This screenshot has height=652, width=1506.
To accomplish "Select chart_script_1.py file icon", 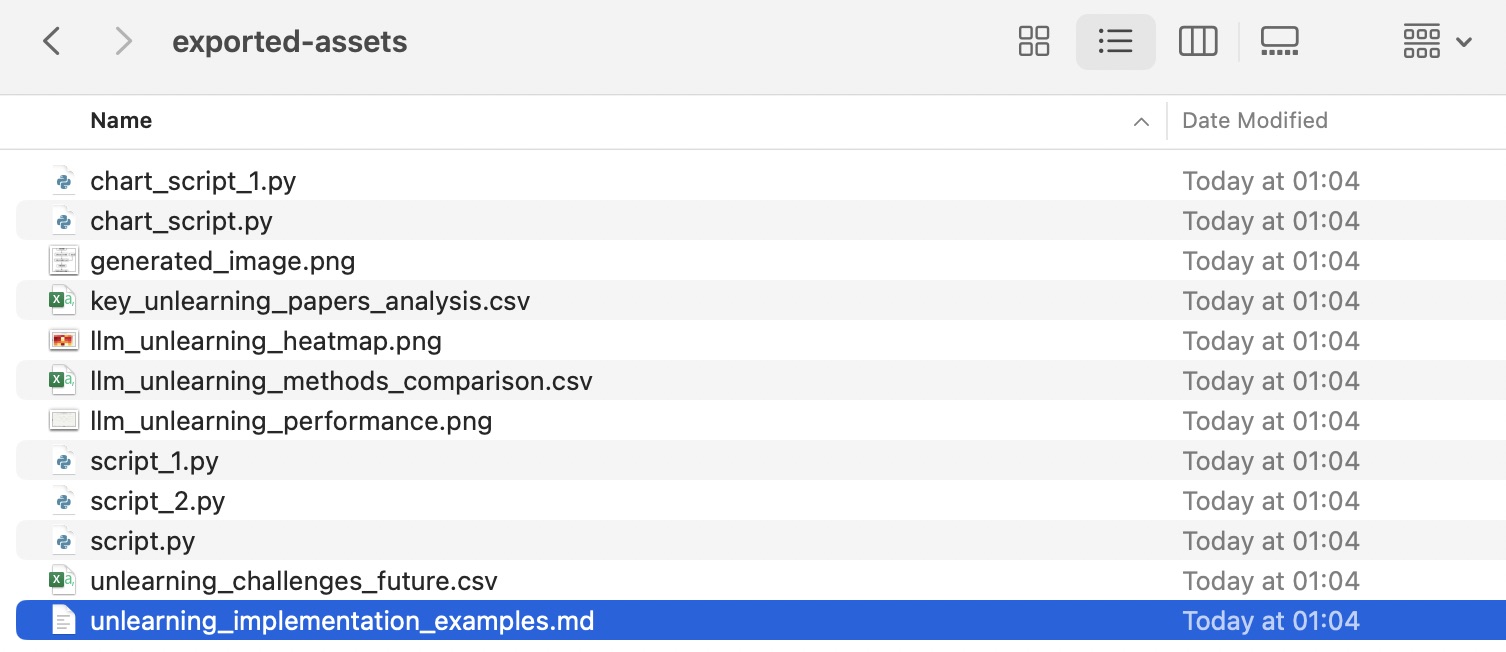I will pyautogui.click(x=64, y=181).
